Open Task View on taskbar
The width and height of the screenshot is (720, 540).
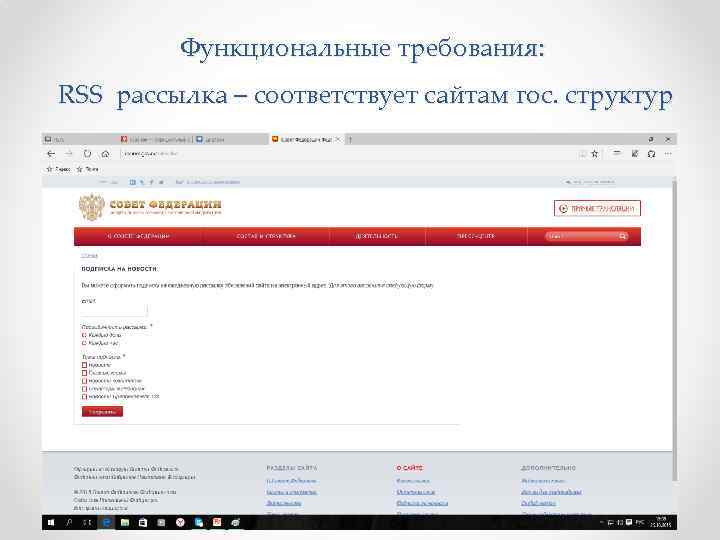[x=87, y=523]
